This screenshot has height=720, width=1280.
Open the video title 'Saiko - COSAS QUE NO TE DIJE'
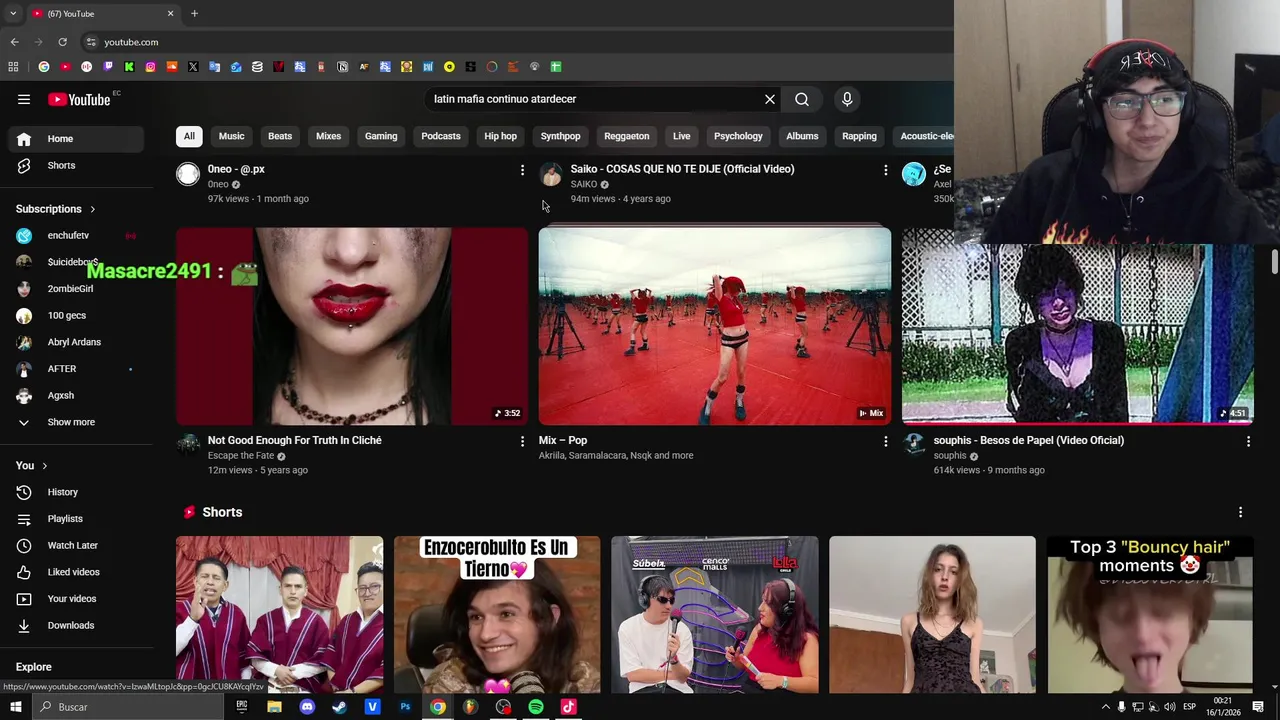pyautogui.click(x=683, y=169)
